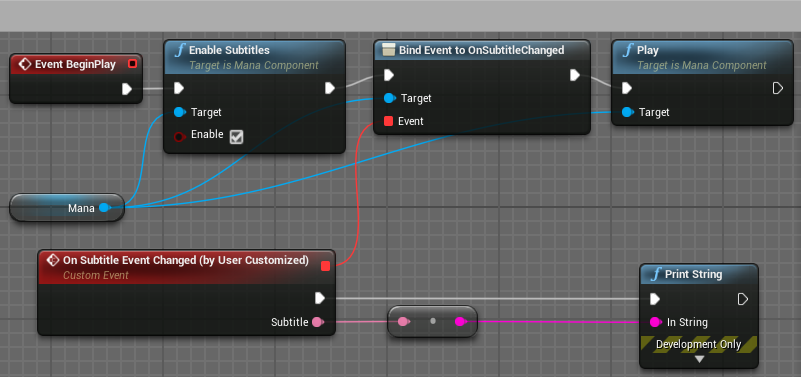Click the exec input pin of Print String
The width and height of the screenshot is (801, 377).
pyautogui.click(x=654, y=299)
